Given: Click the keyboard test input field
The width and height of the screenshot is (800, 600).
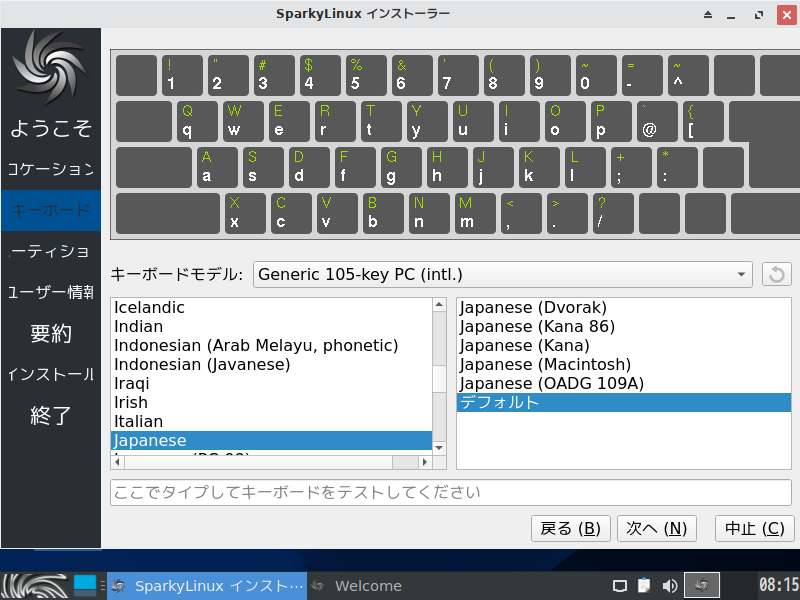Looking at the screenshot, I should click(451, 492).
